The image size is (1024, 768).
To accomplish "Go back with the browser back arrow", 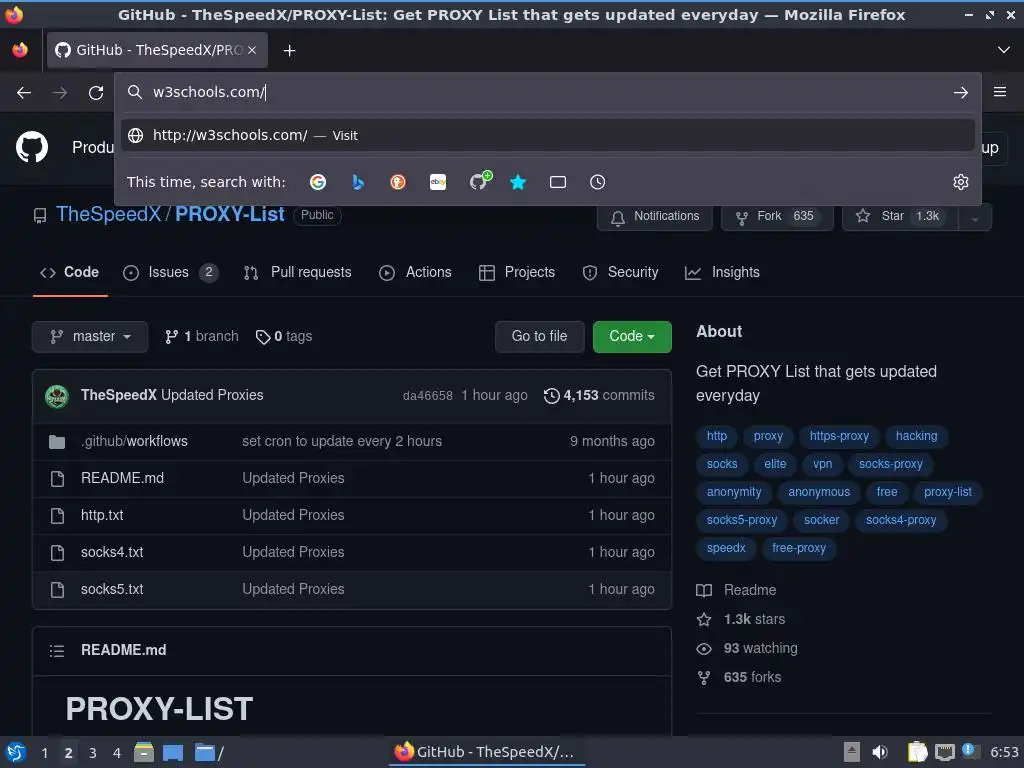I will pos(24,93).
